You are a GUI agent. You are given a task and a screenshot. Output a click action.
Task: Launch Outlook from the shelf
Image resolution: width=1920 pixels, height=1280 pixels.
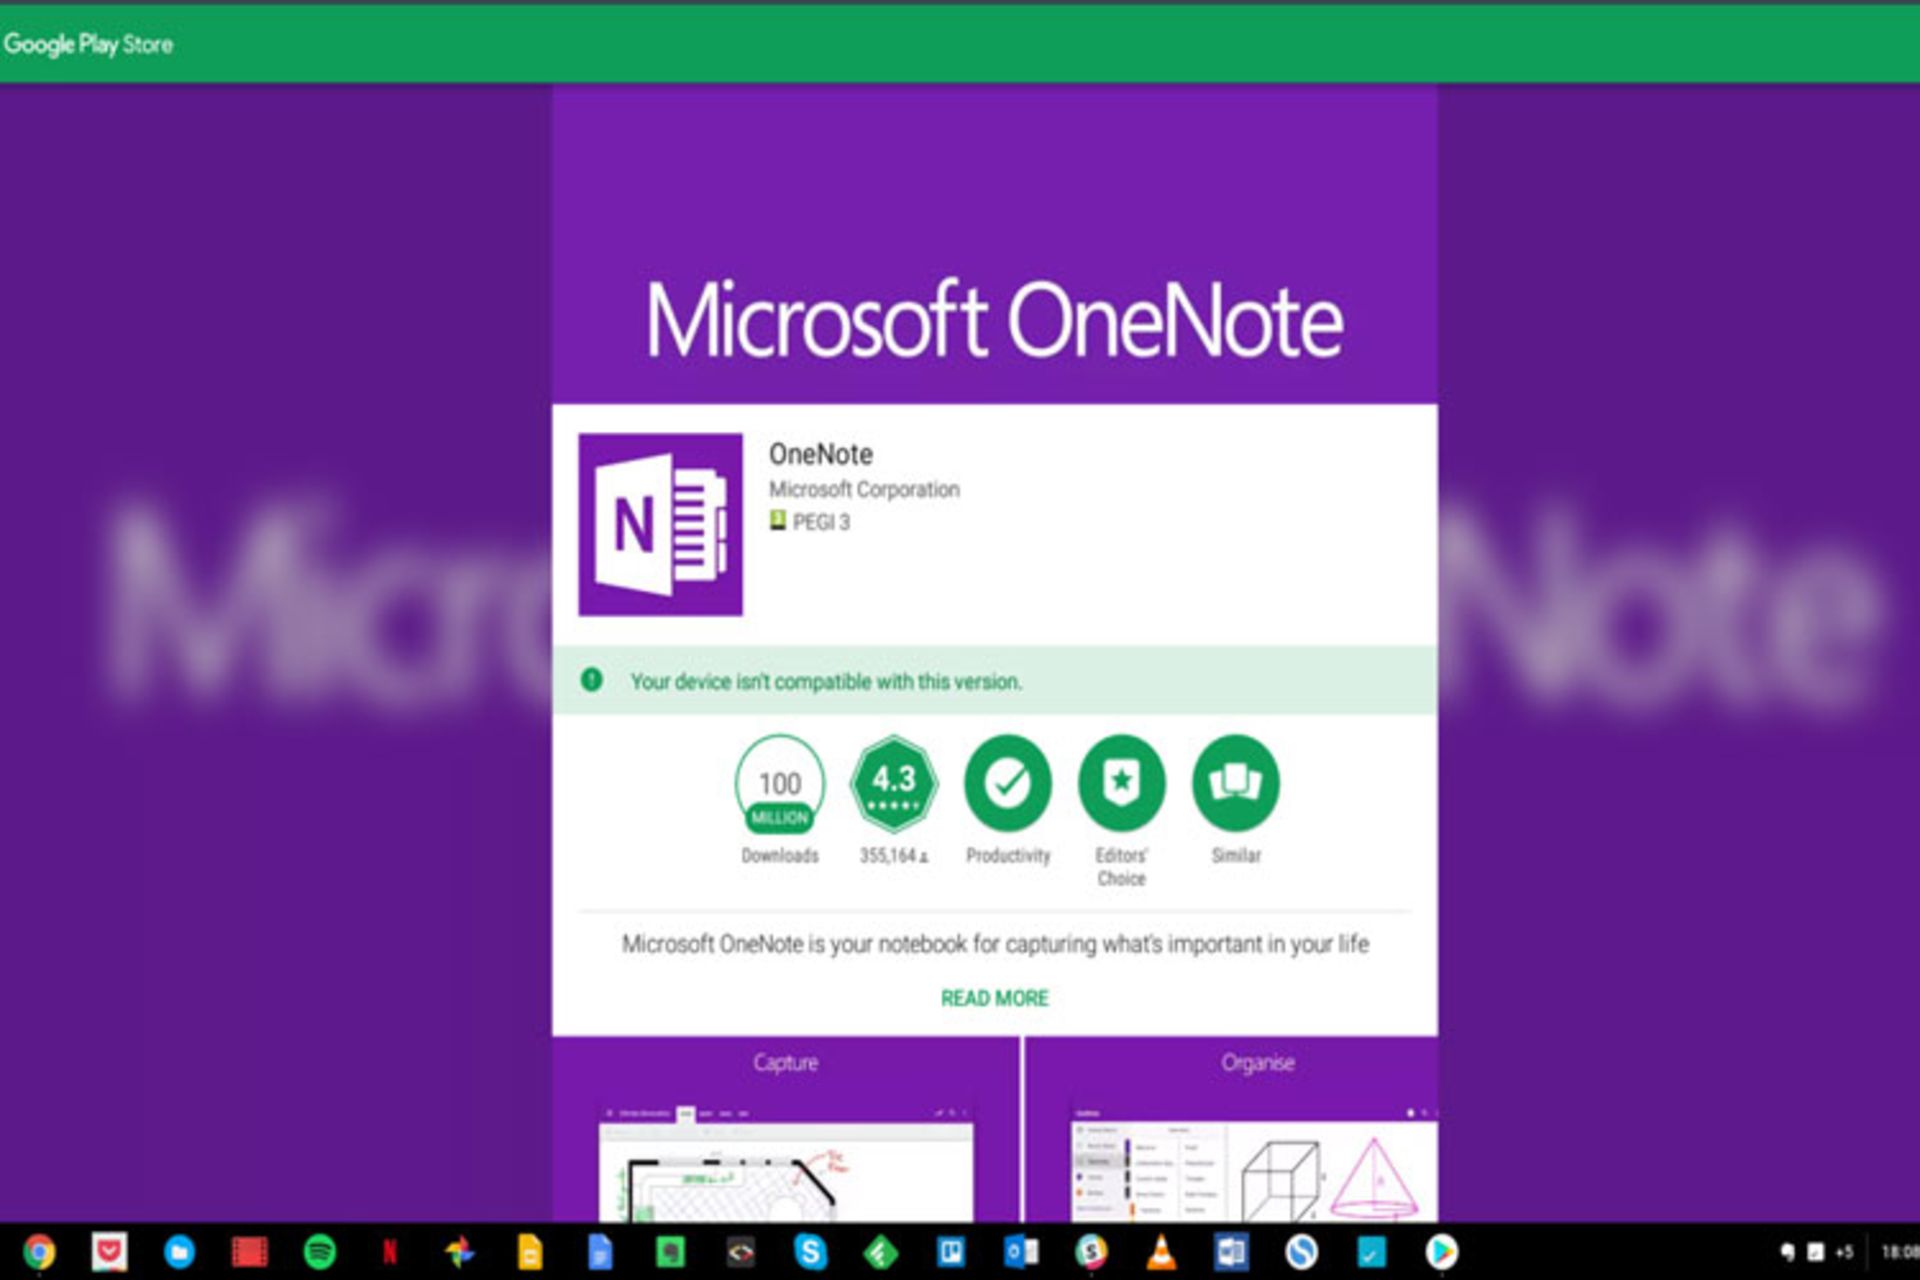pos(1021,1252)
